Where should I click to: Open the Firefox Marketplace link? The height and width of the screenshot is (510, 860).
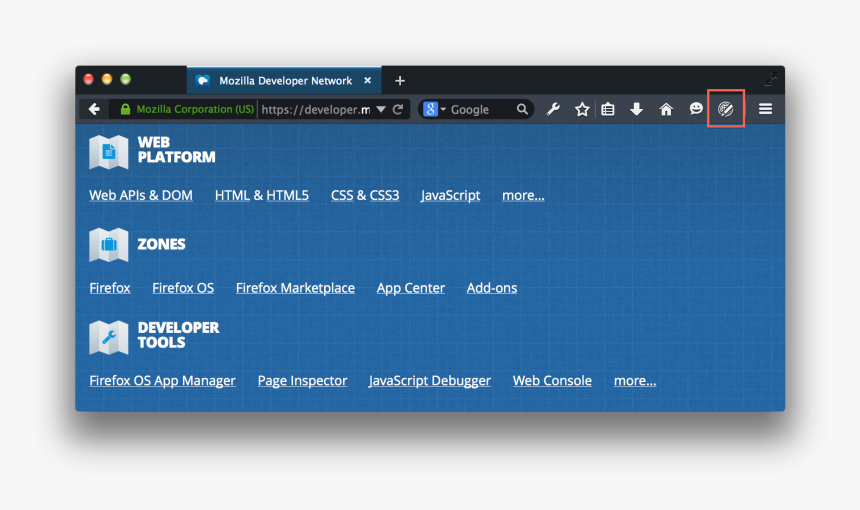[x=295, y=288]
